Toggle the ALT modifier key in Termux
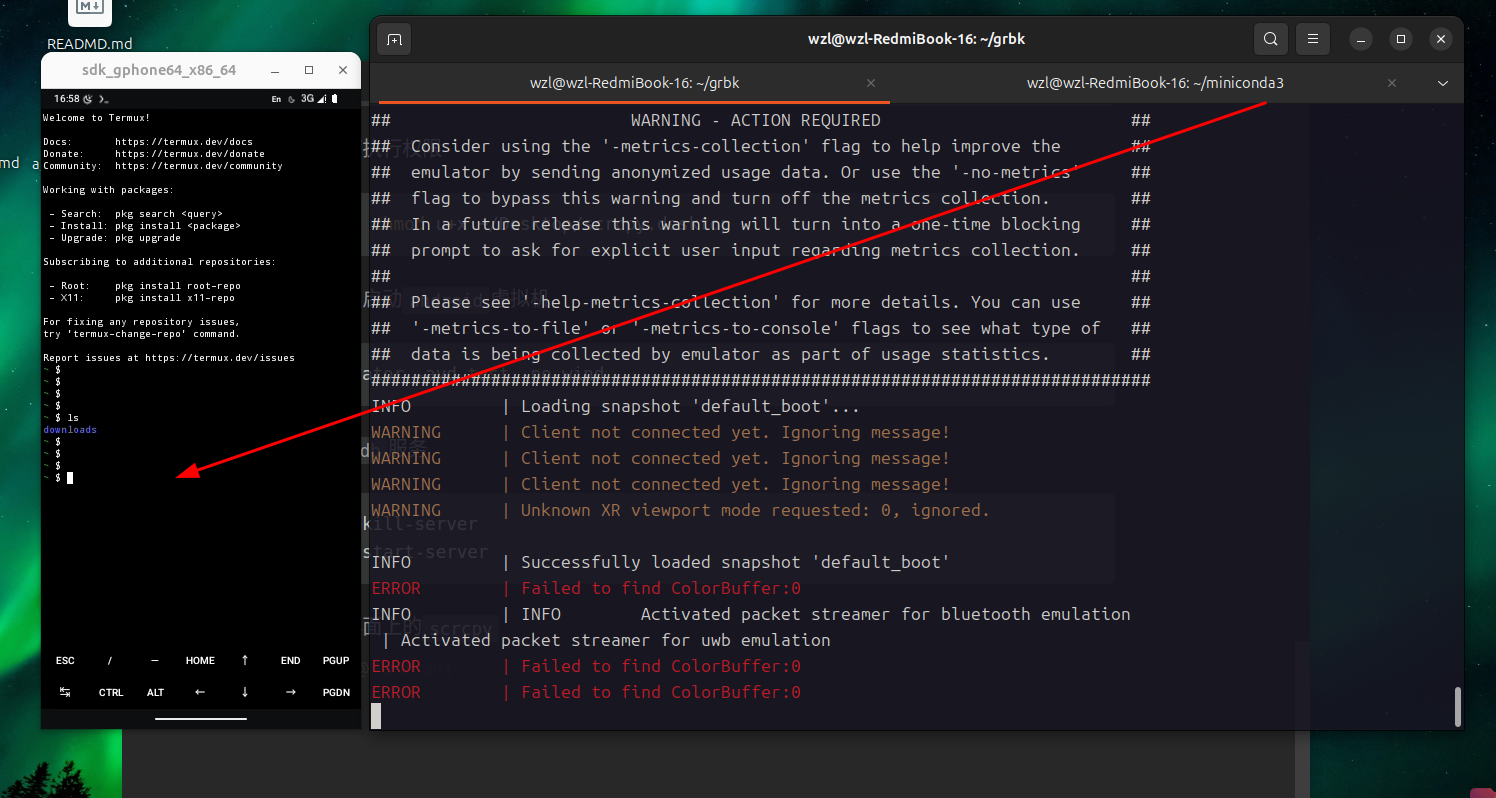The width and height of the screenshot is (1496, 798). click(x=155, y=692)
